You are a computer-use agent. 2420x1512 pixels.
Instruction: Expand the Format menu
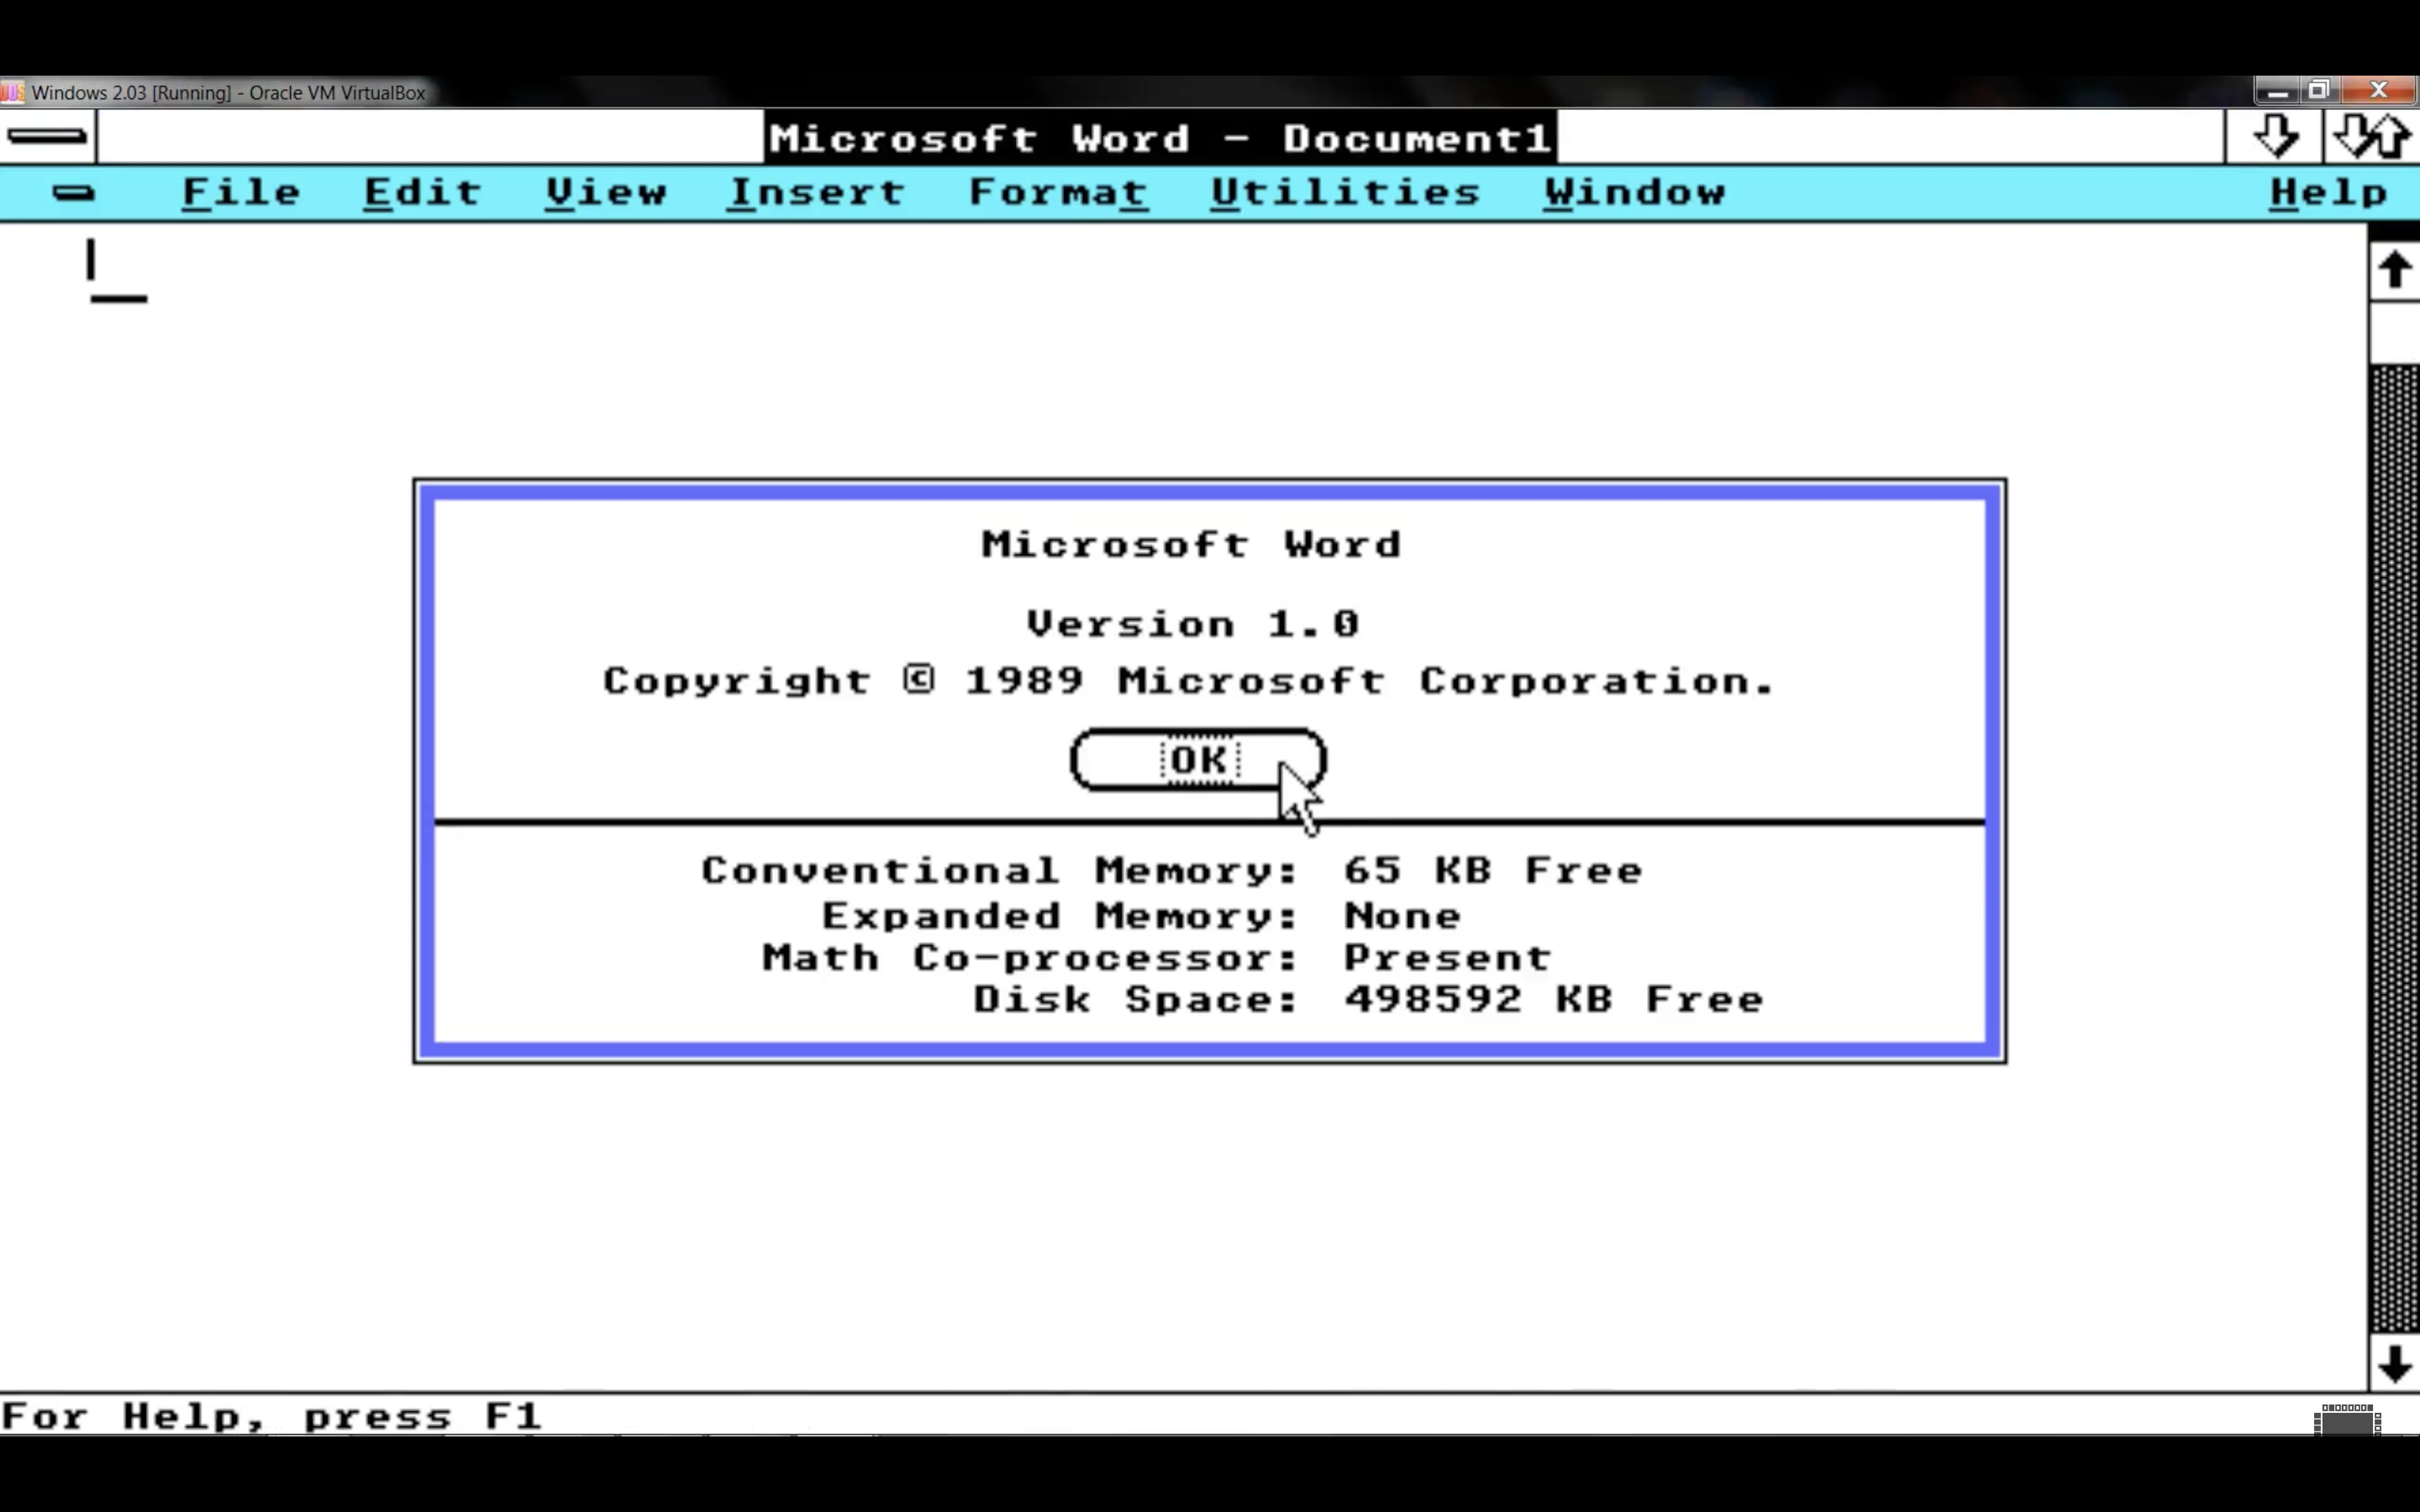pyautogui.click(x=1057, y=192)
